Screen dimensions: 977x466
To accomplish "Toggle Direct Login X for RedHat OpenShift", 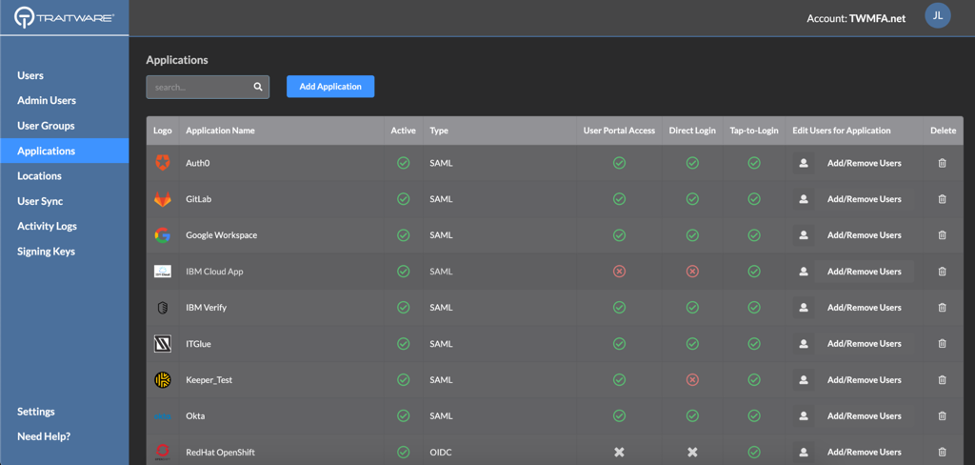I will point(692,452).
